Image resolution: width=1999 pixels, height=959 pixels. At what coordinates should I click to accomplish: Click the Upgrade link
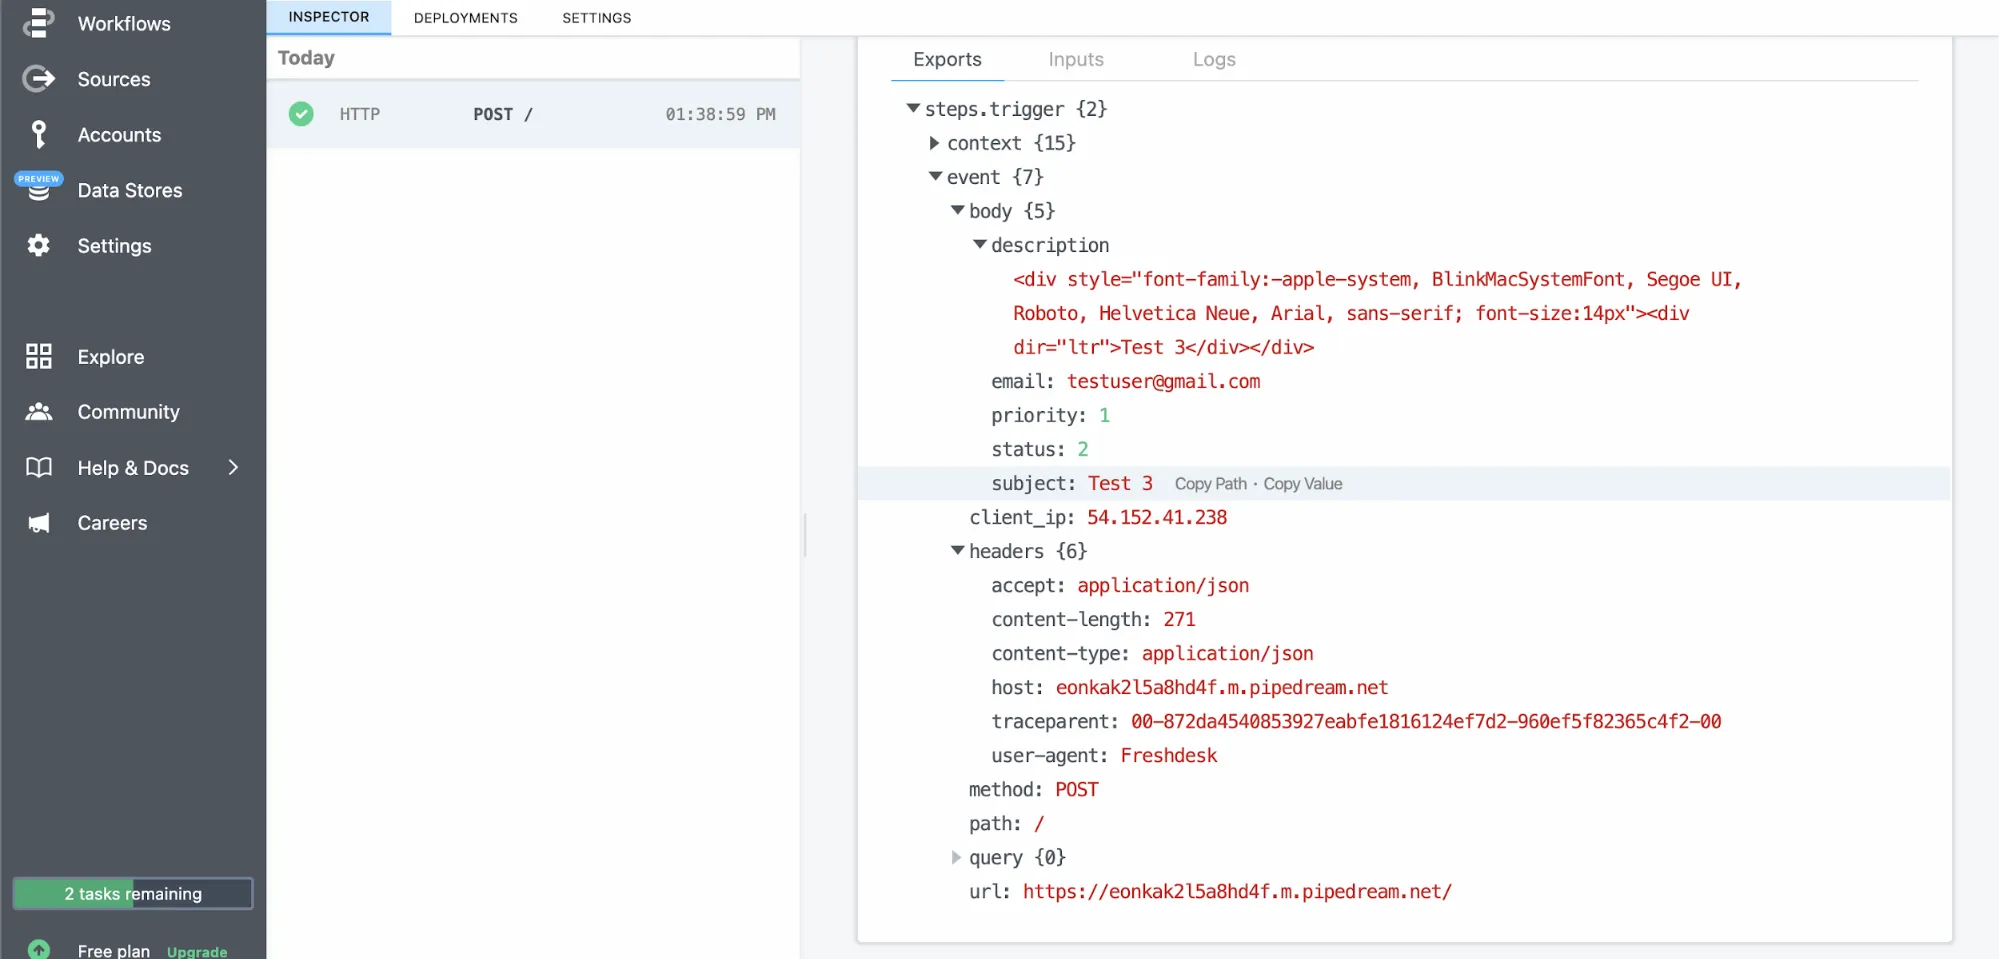tap(197, 951)
